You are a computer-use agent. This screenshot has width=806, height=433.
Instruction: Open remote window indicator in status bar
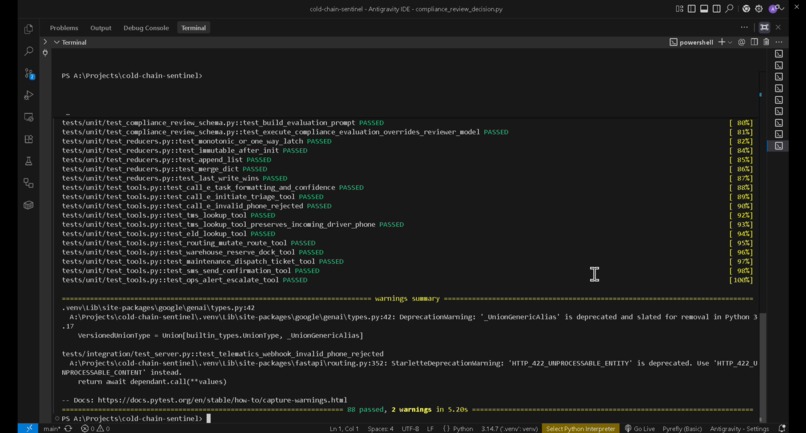(x=28, y=428)
